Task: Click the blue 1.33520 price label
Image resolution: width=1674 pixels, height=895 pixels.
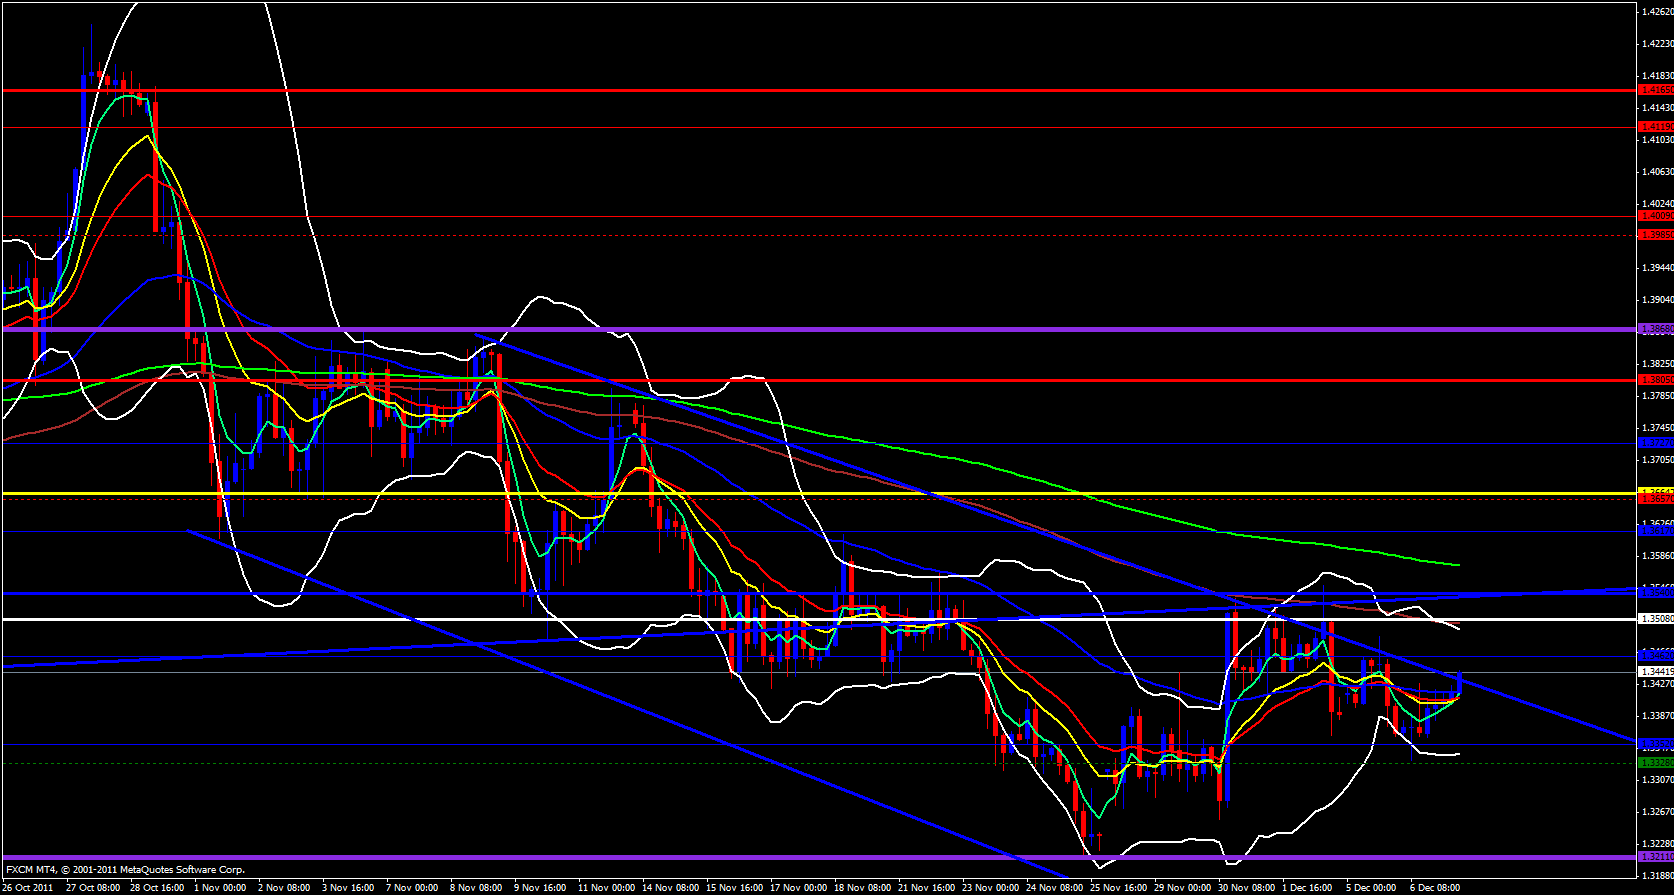Action: (1656, 744)
